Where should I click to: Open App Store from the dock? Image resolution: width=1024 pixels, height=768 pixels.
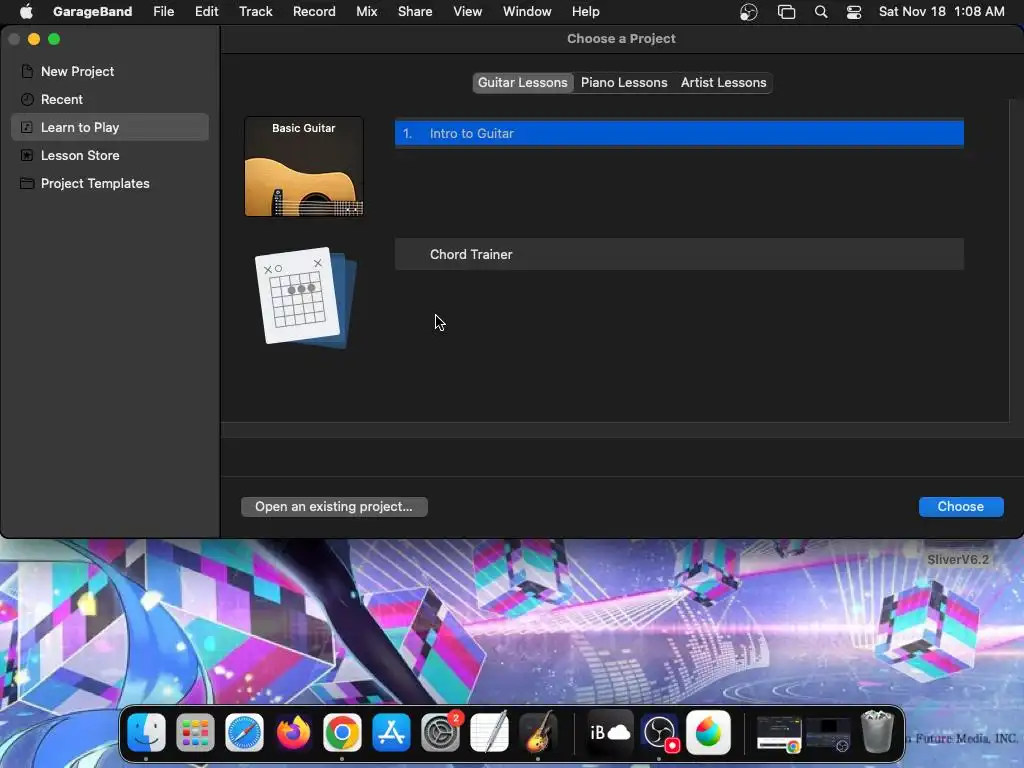pyautogui.click(x=391, y=732)
